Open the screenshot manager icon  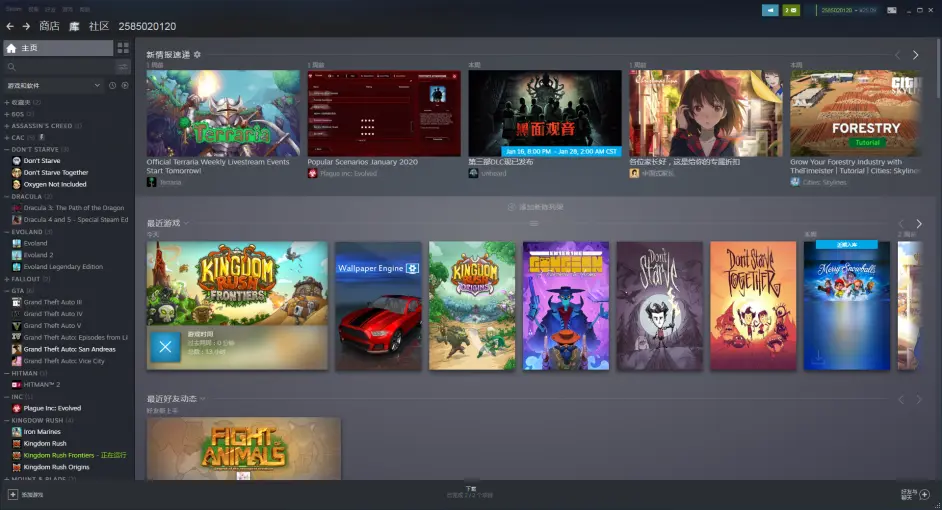(892, 10)
